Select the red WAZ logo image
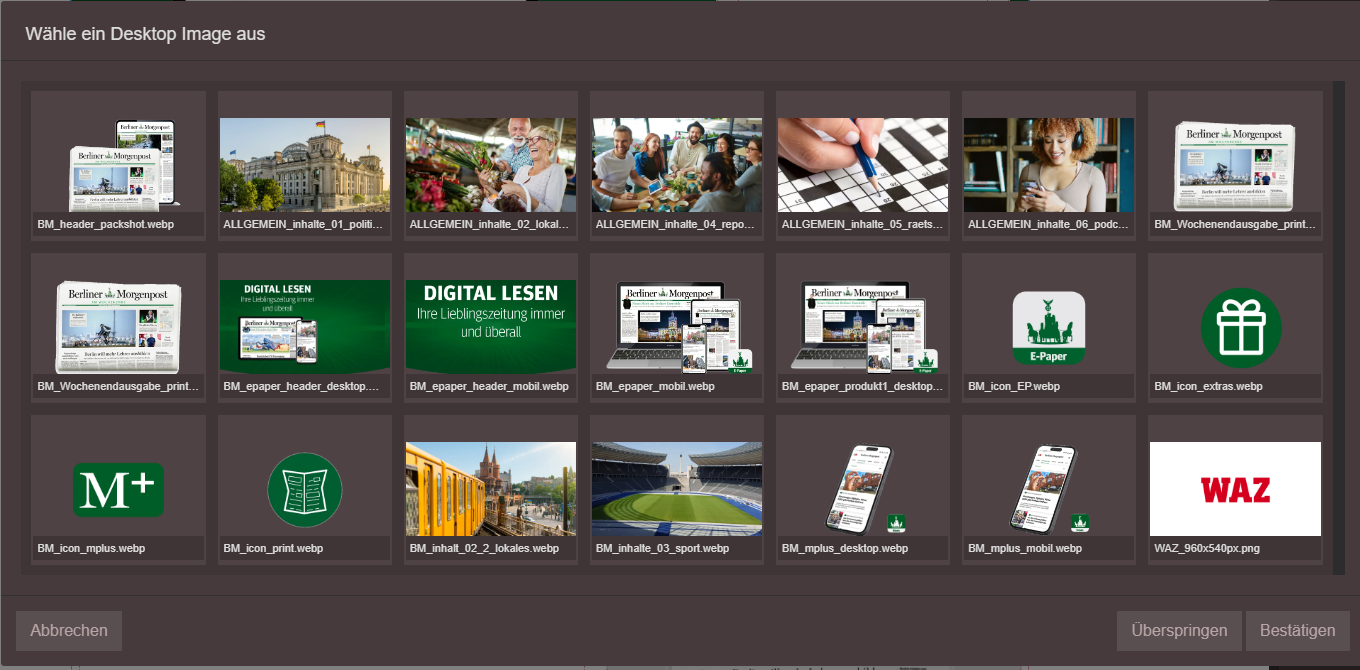Screen dimensions: 1360x670 tap(1235, 489)
